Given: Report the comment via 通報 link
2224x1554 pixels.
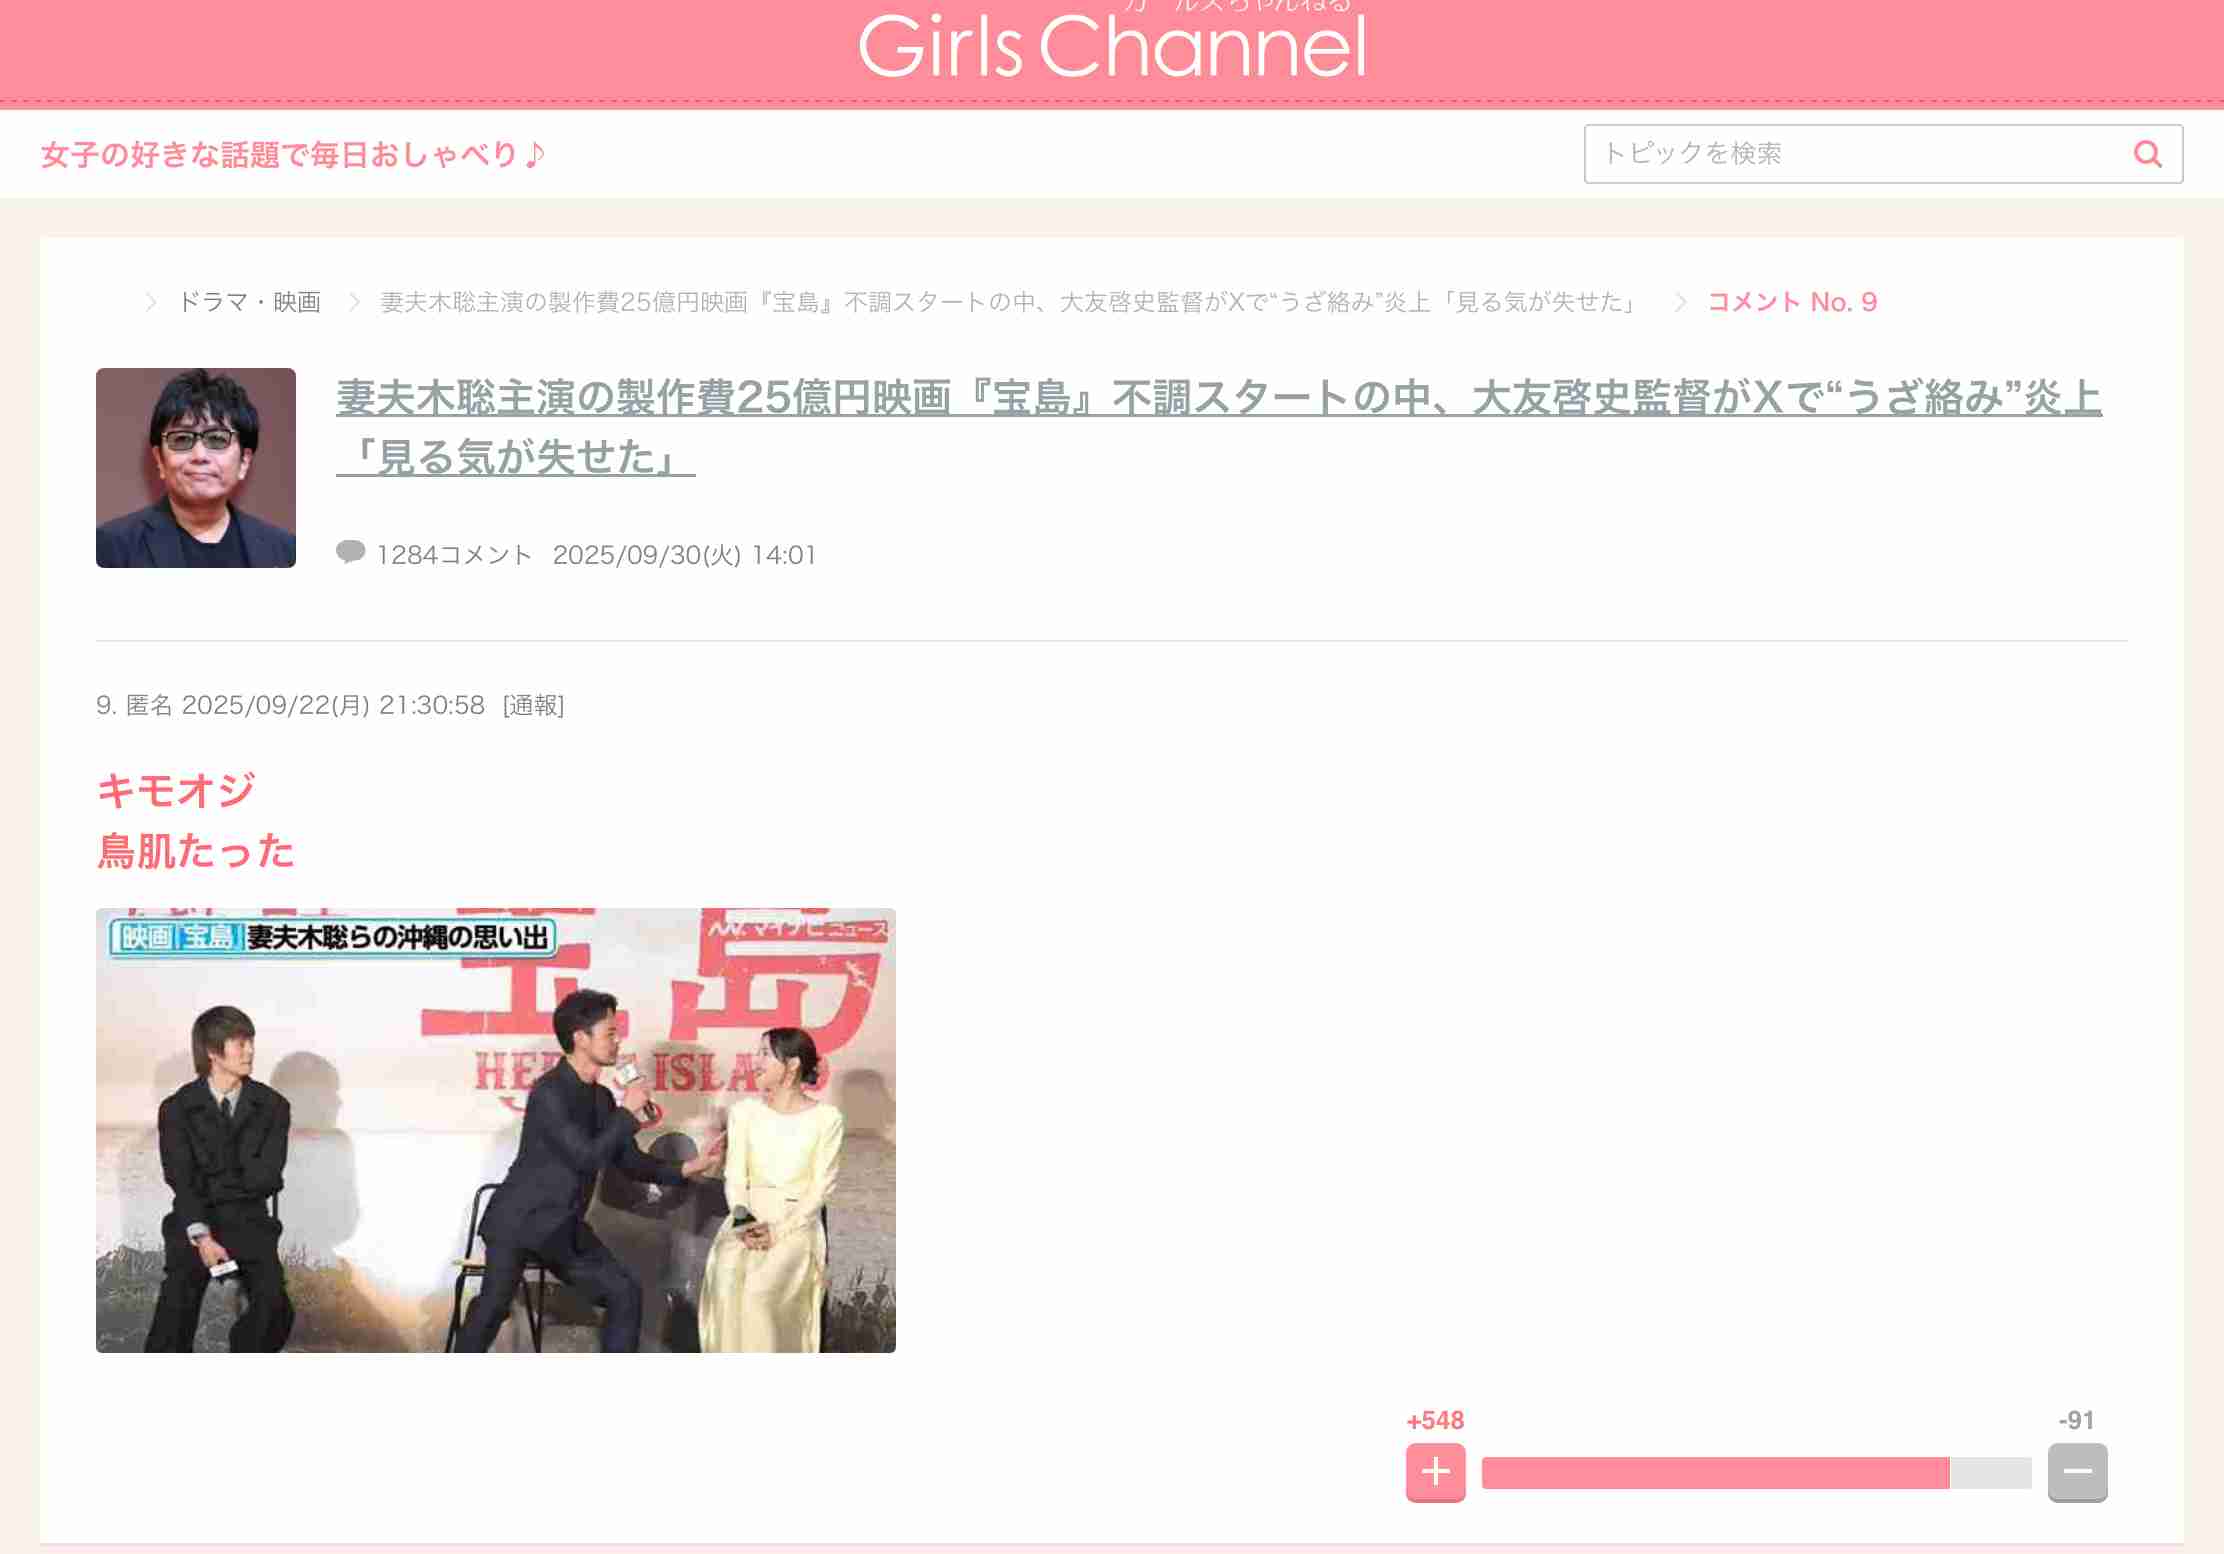Looking at the screenshot, I should 533,706.
